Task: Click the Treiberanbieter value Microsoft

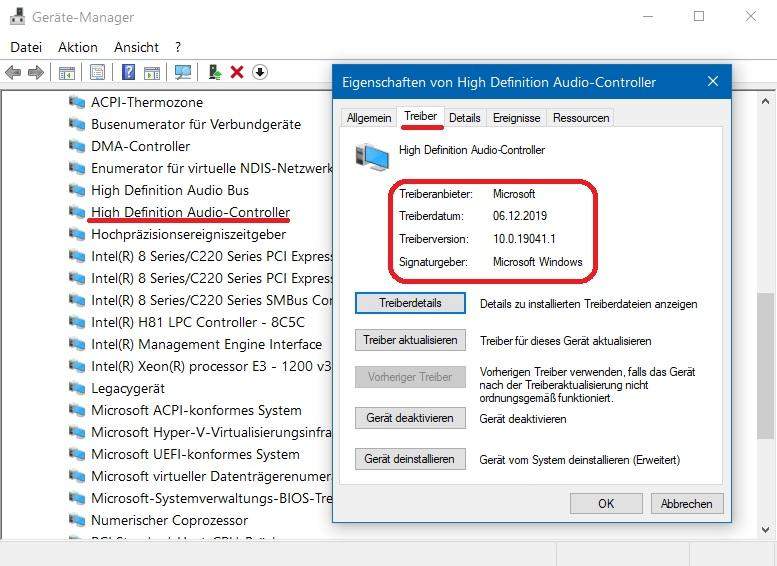Action: click(x=514, y=194)
